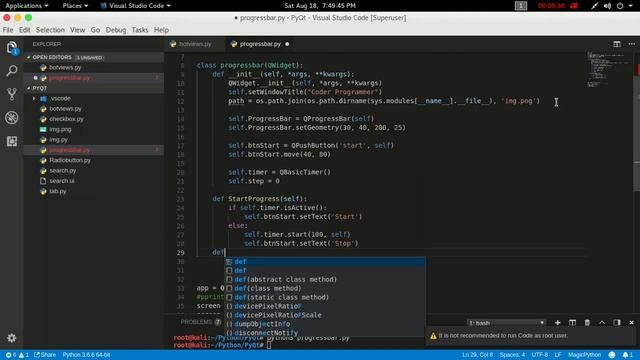
Task: Open tab.py in the file tree
Action: (58, 191)
